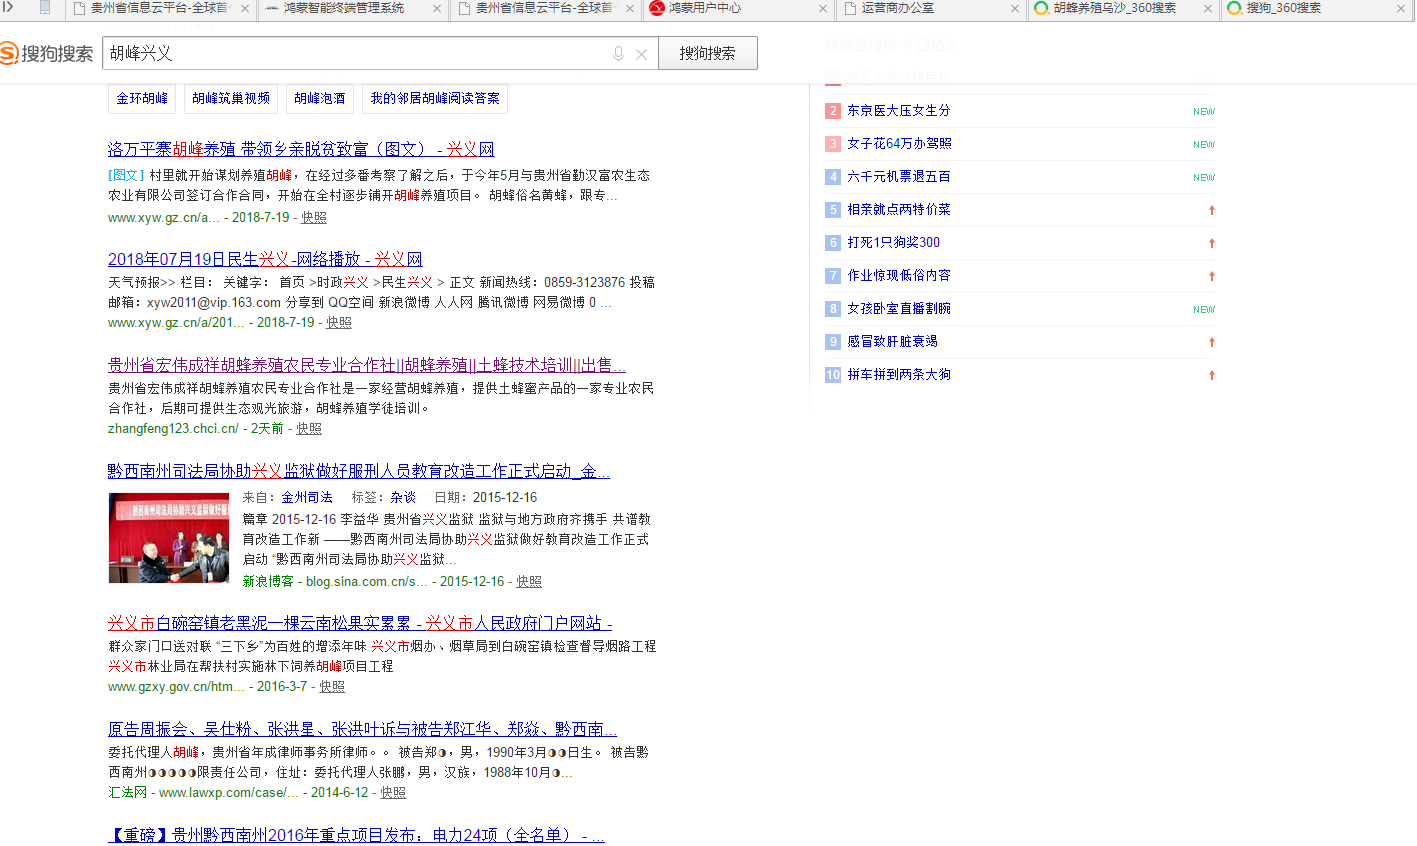This screenshot has width=1417, height=846.
Task: Click the 兴义监狱 result thumbnail image
Action: click(x=169, y=538)
